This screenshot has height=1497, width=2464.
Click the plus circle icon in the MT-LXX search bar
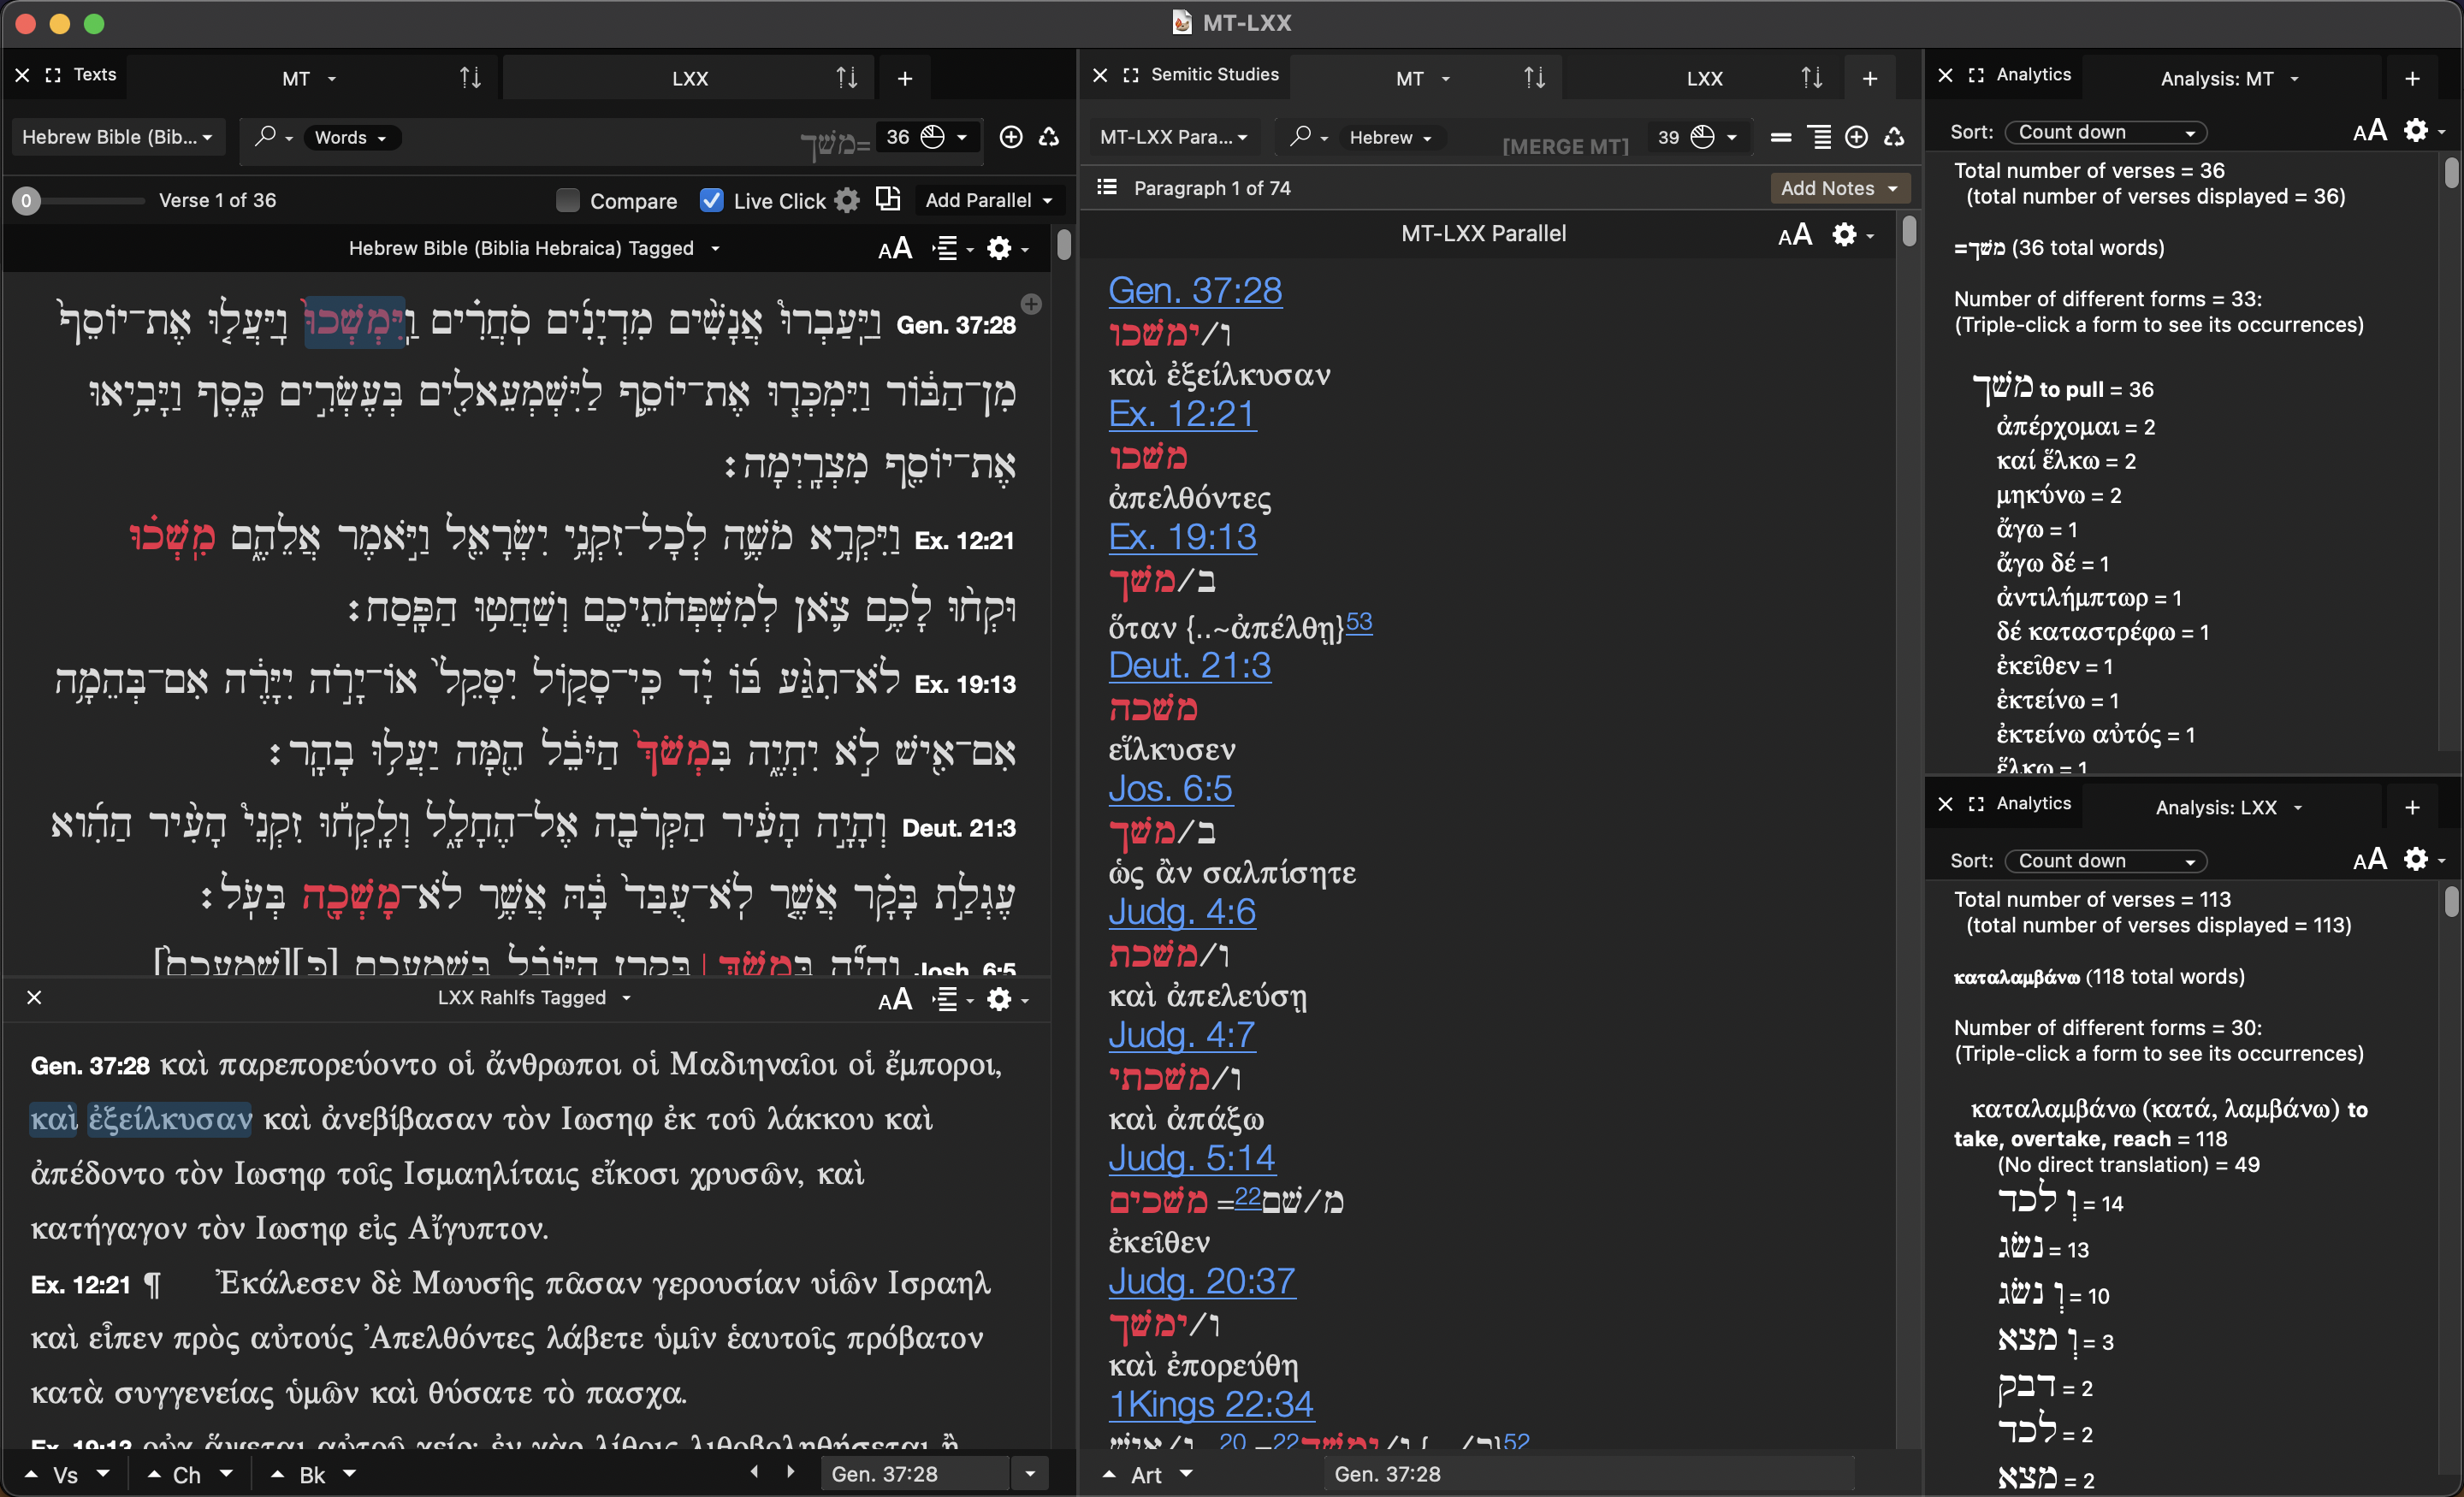point(1856,137)
